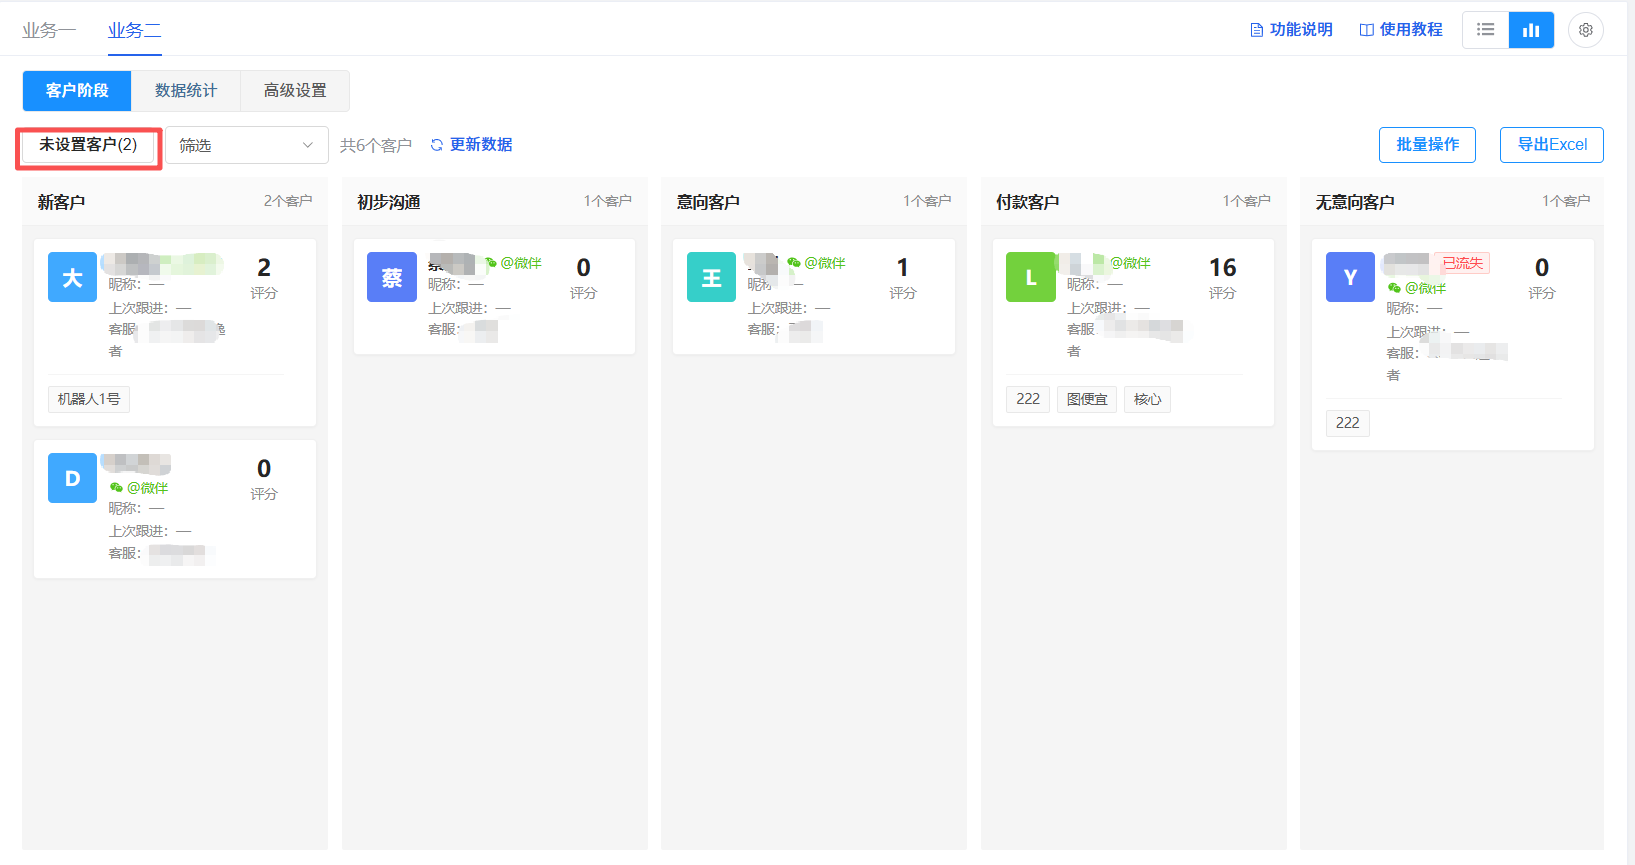Screen dimensions: 1635x865
Task: Open the settings gear icon
Action: coord(1586,30)
